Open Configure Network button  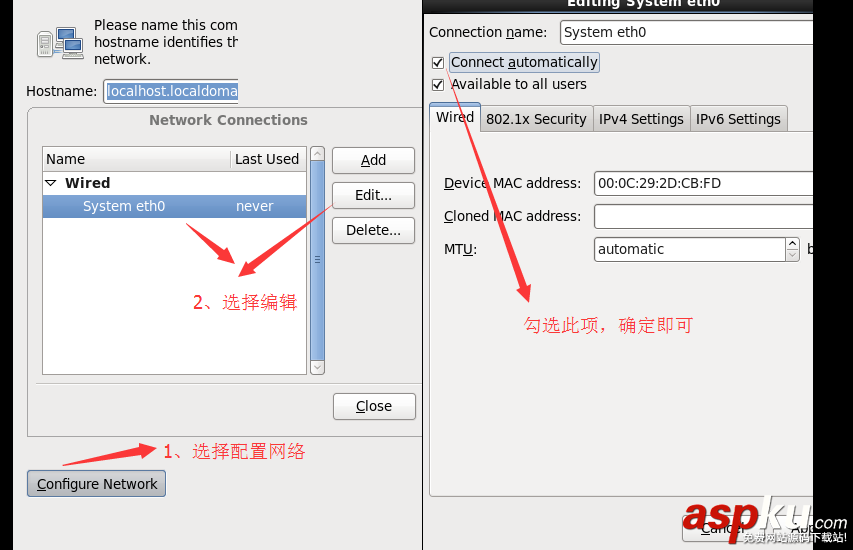pos(97,484)
